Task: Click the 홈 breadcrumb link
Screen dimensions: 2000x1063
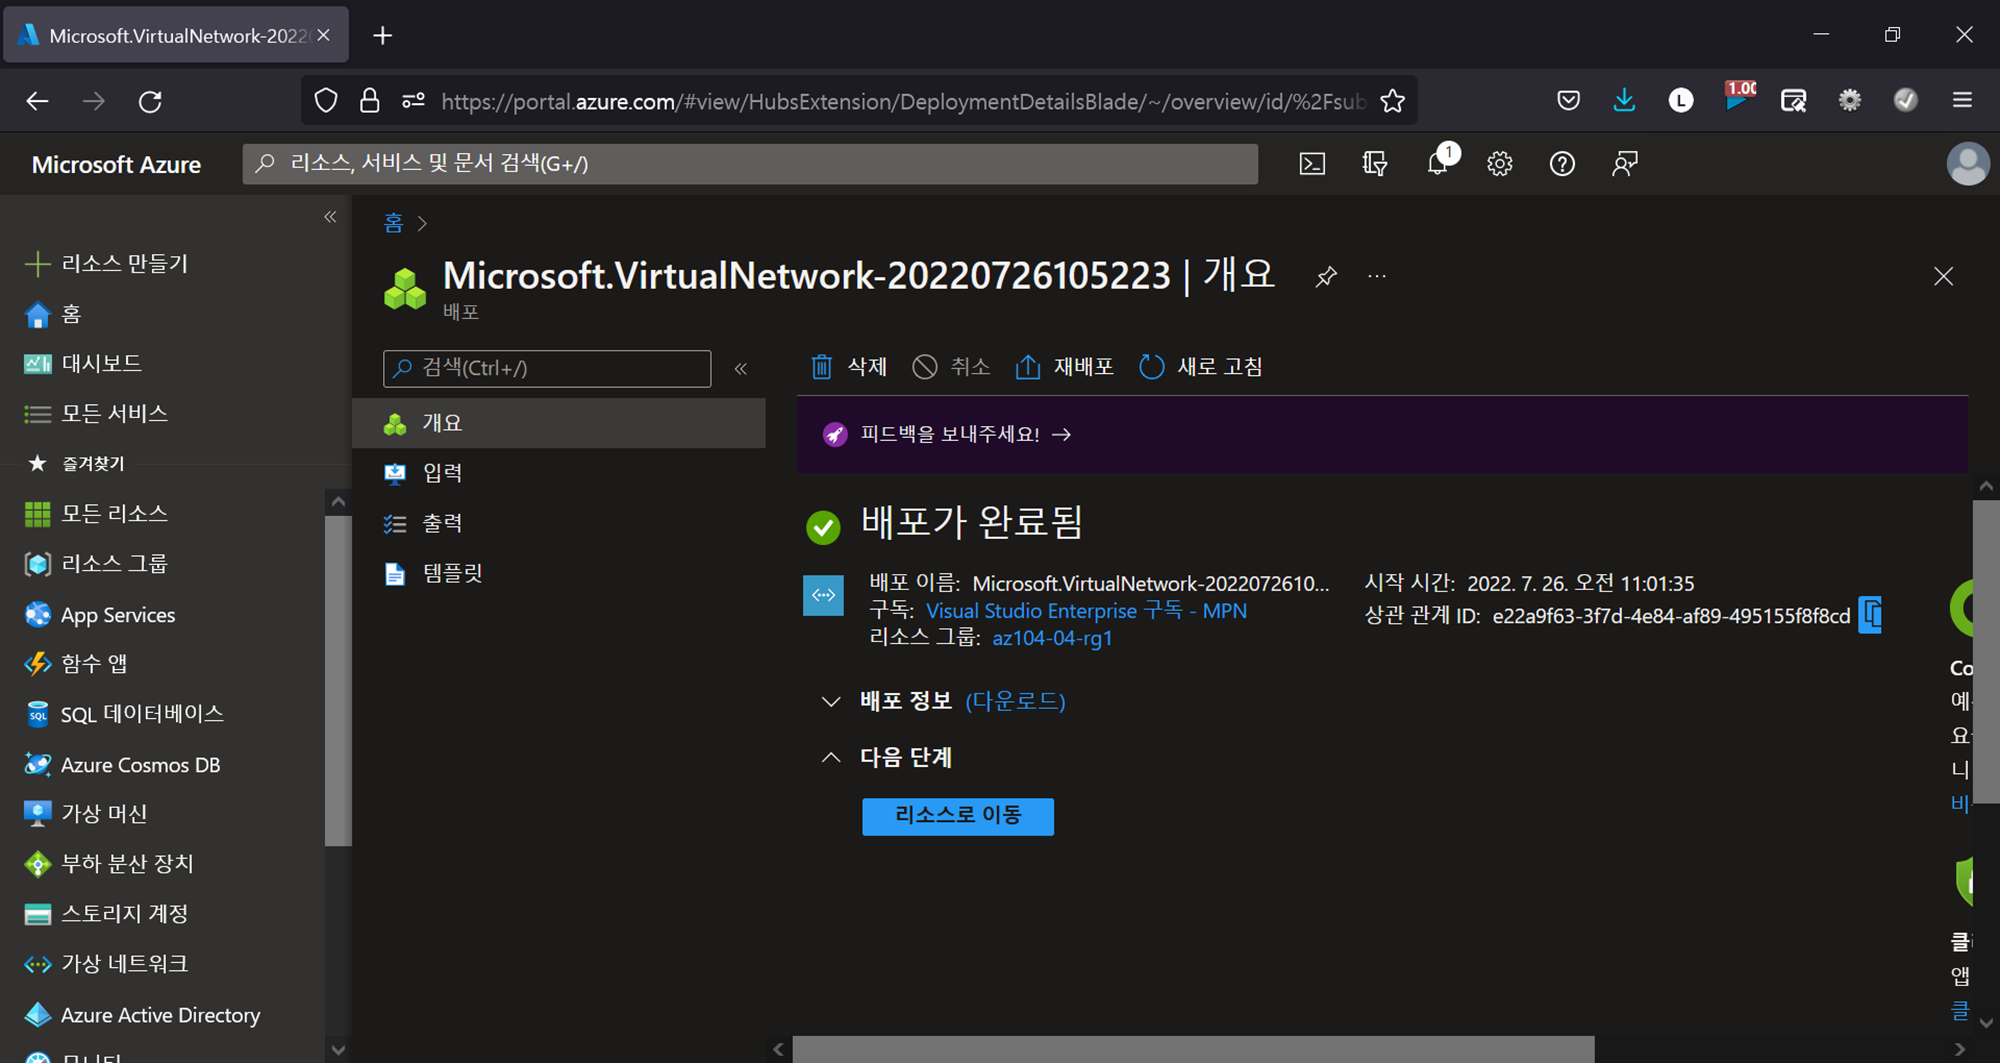Action: pos(393,222)
